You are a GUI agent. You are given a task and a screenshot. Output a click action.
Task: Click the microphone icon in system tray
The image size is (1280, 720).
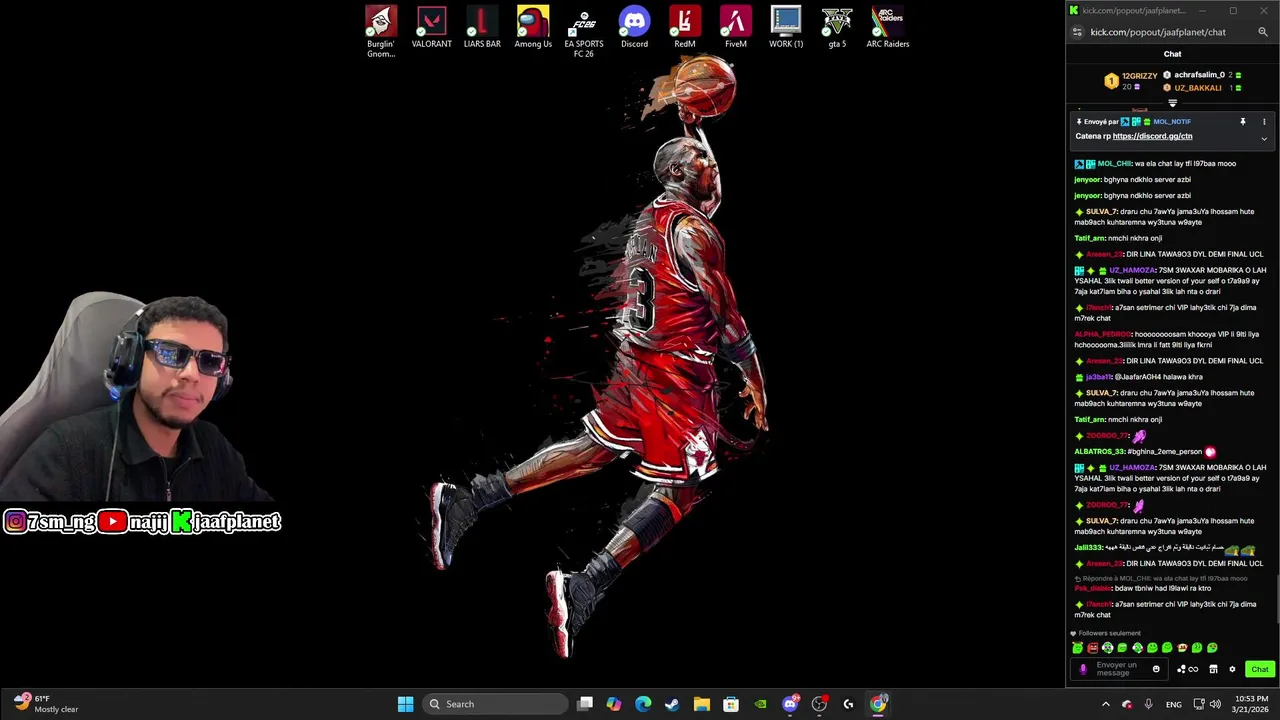[1149, 704]
